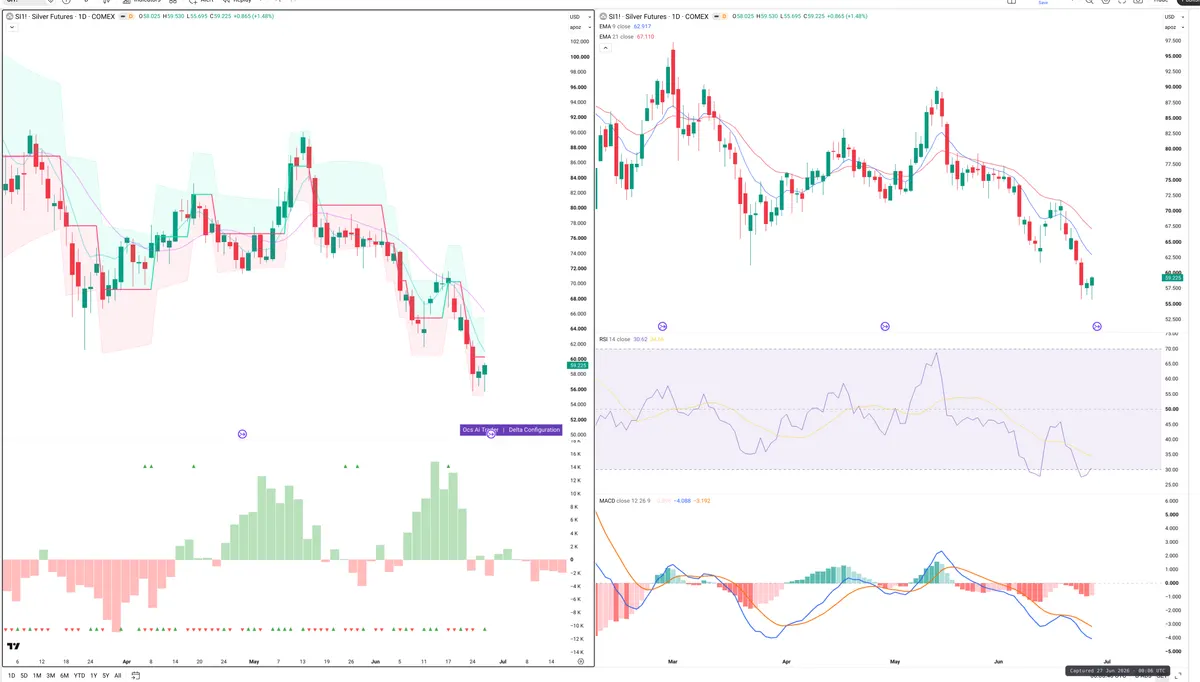Click the late-April event marker in right chart
The width and height of the screenshot is (1200, 682).
point(885,326)
